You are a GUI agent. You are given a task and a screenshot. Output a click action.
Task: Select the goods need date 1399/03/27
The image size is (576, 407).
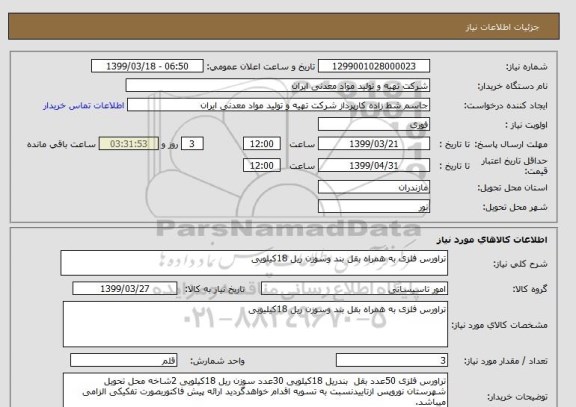pos(125,289)
